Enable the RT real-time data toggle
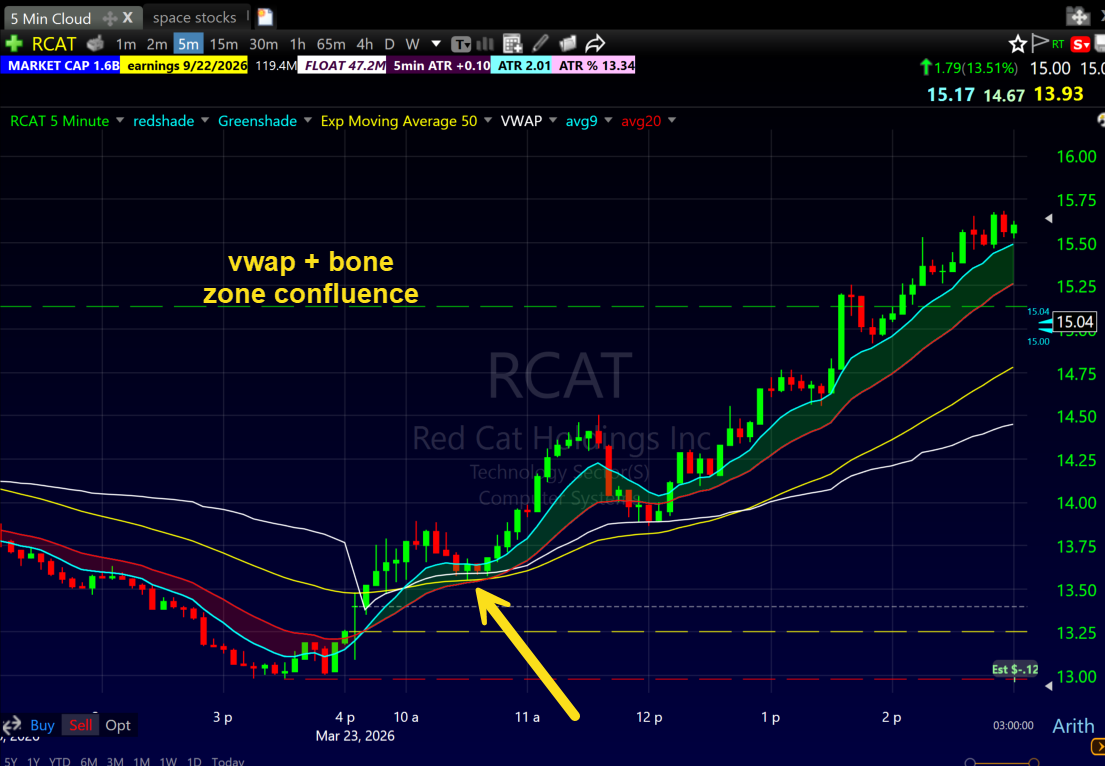Image resolution: width=1105 pixels, height=766 pixels. coord(1057,44)
